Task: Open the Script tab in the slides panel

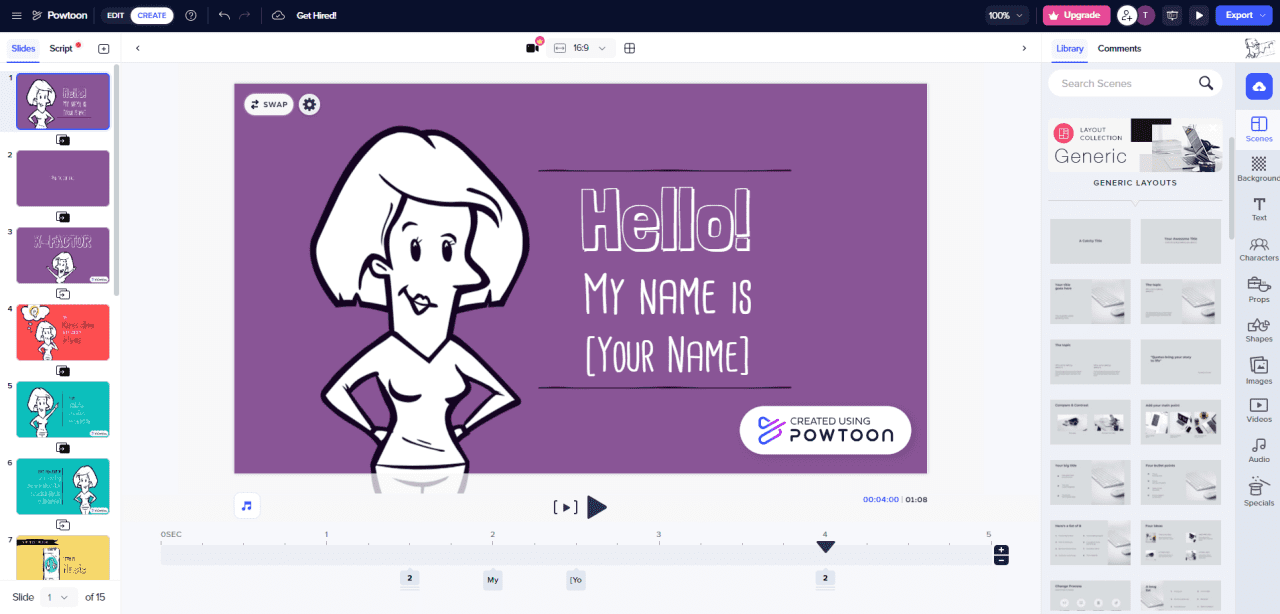Action: coord(59,48)
